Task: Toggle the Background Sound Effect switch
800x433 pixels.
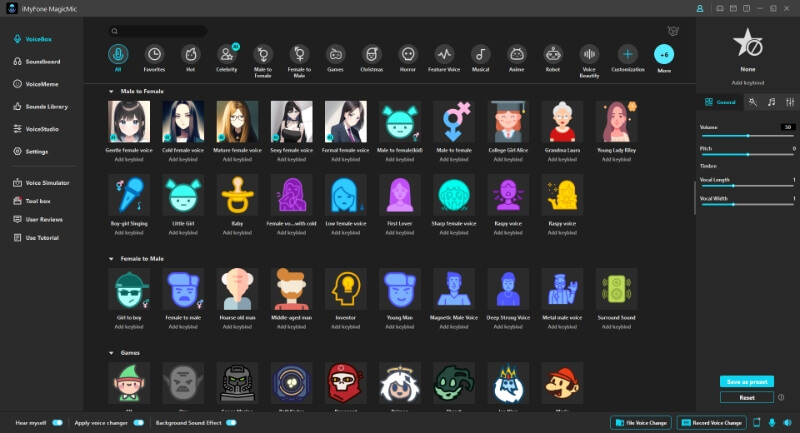Action: tap(231, 423)
